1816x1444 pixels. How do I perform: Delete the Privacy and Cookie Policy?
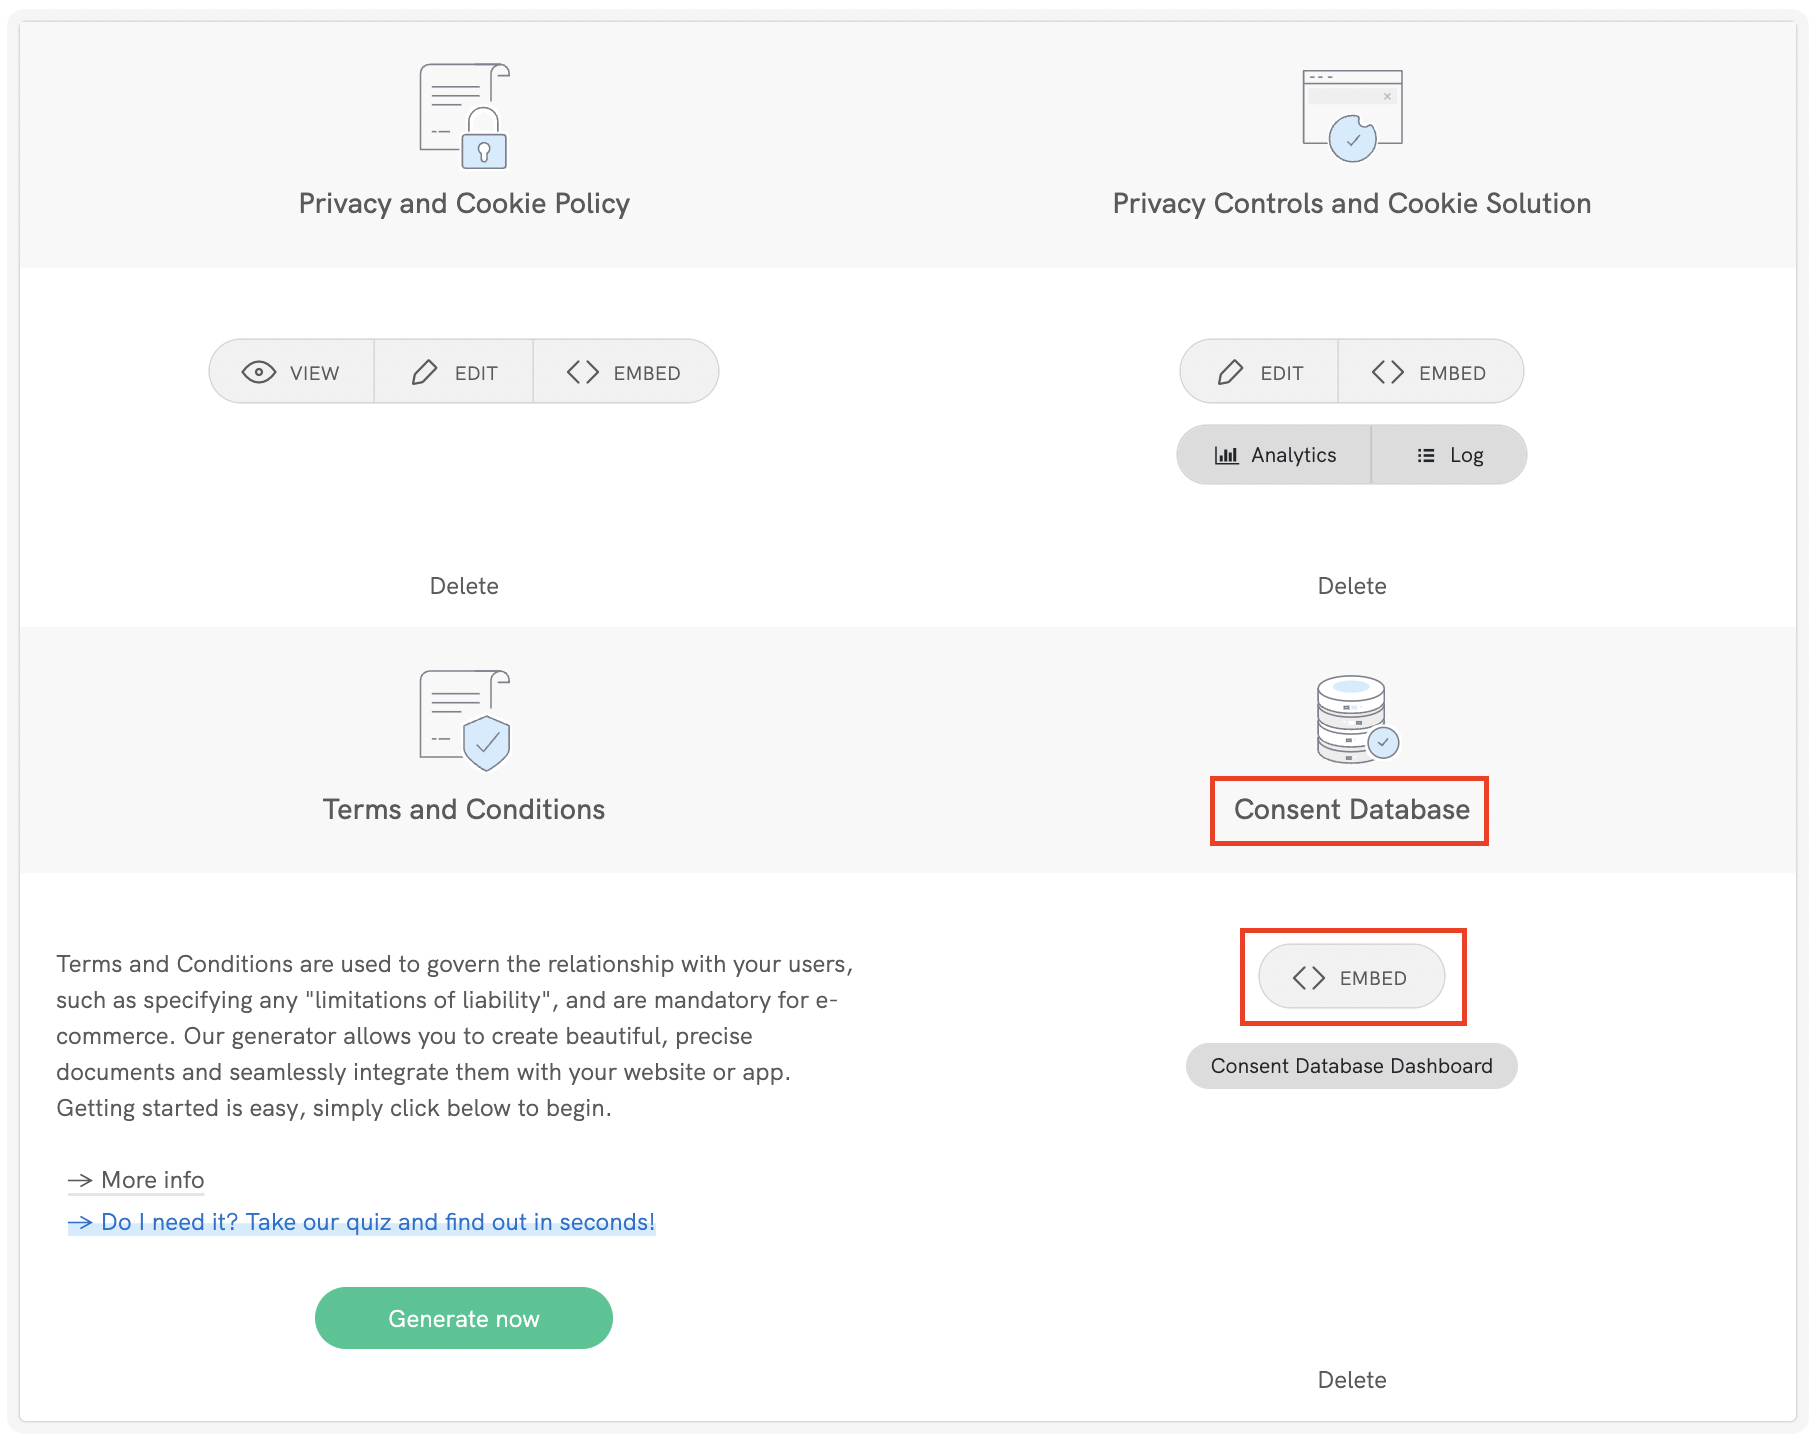464,585
